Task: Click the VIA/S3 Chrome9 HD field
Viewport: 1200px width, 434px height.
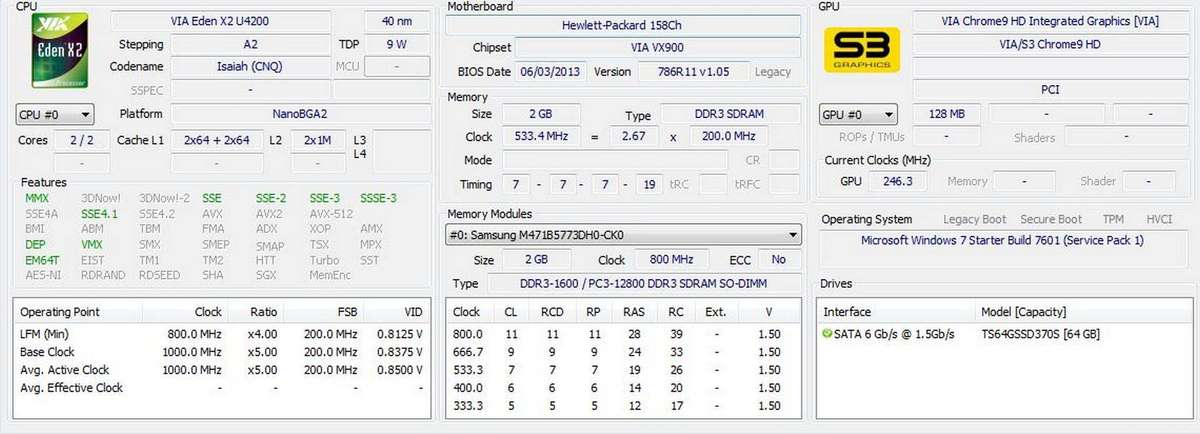Action: (1049, 44)
